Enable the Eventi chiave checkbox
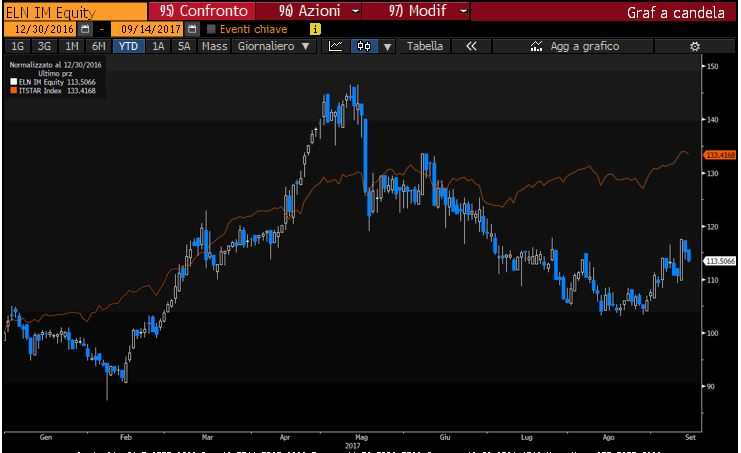The height and width of the screenshot is (453, 741). point(211,29)
